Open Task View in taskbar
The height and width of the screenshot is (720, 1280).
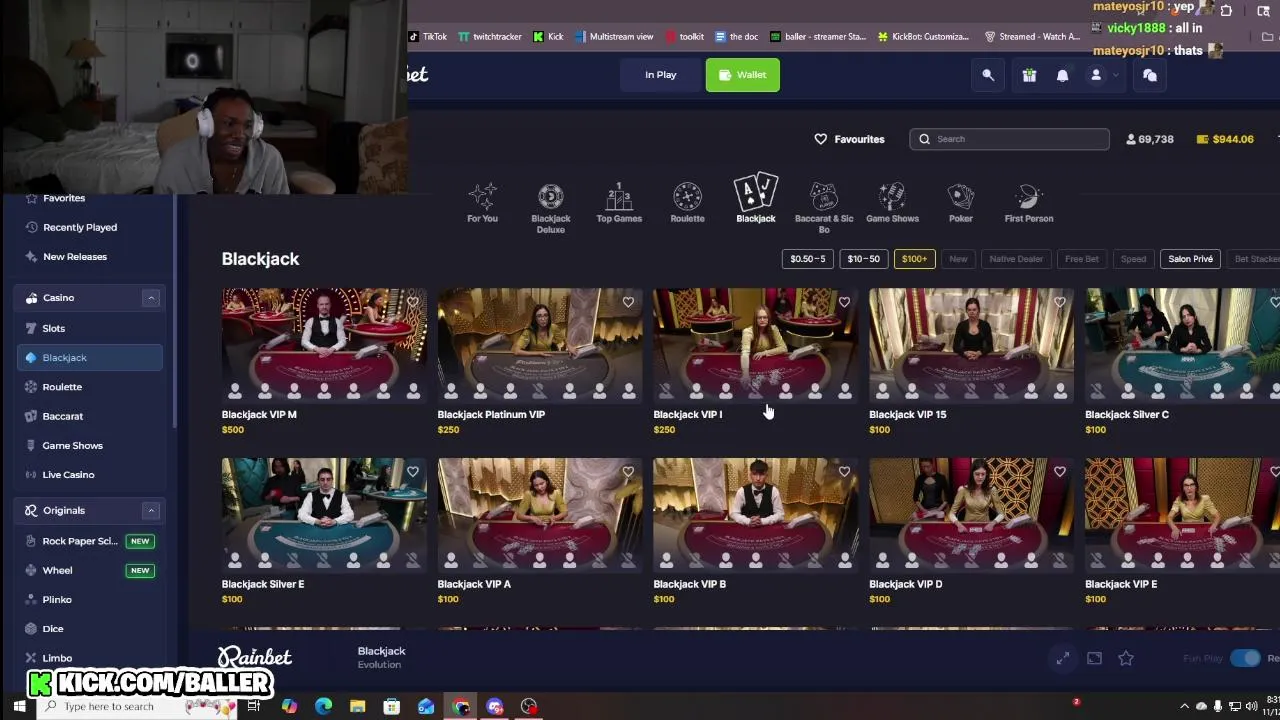click(254, 707)
